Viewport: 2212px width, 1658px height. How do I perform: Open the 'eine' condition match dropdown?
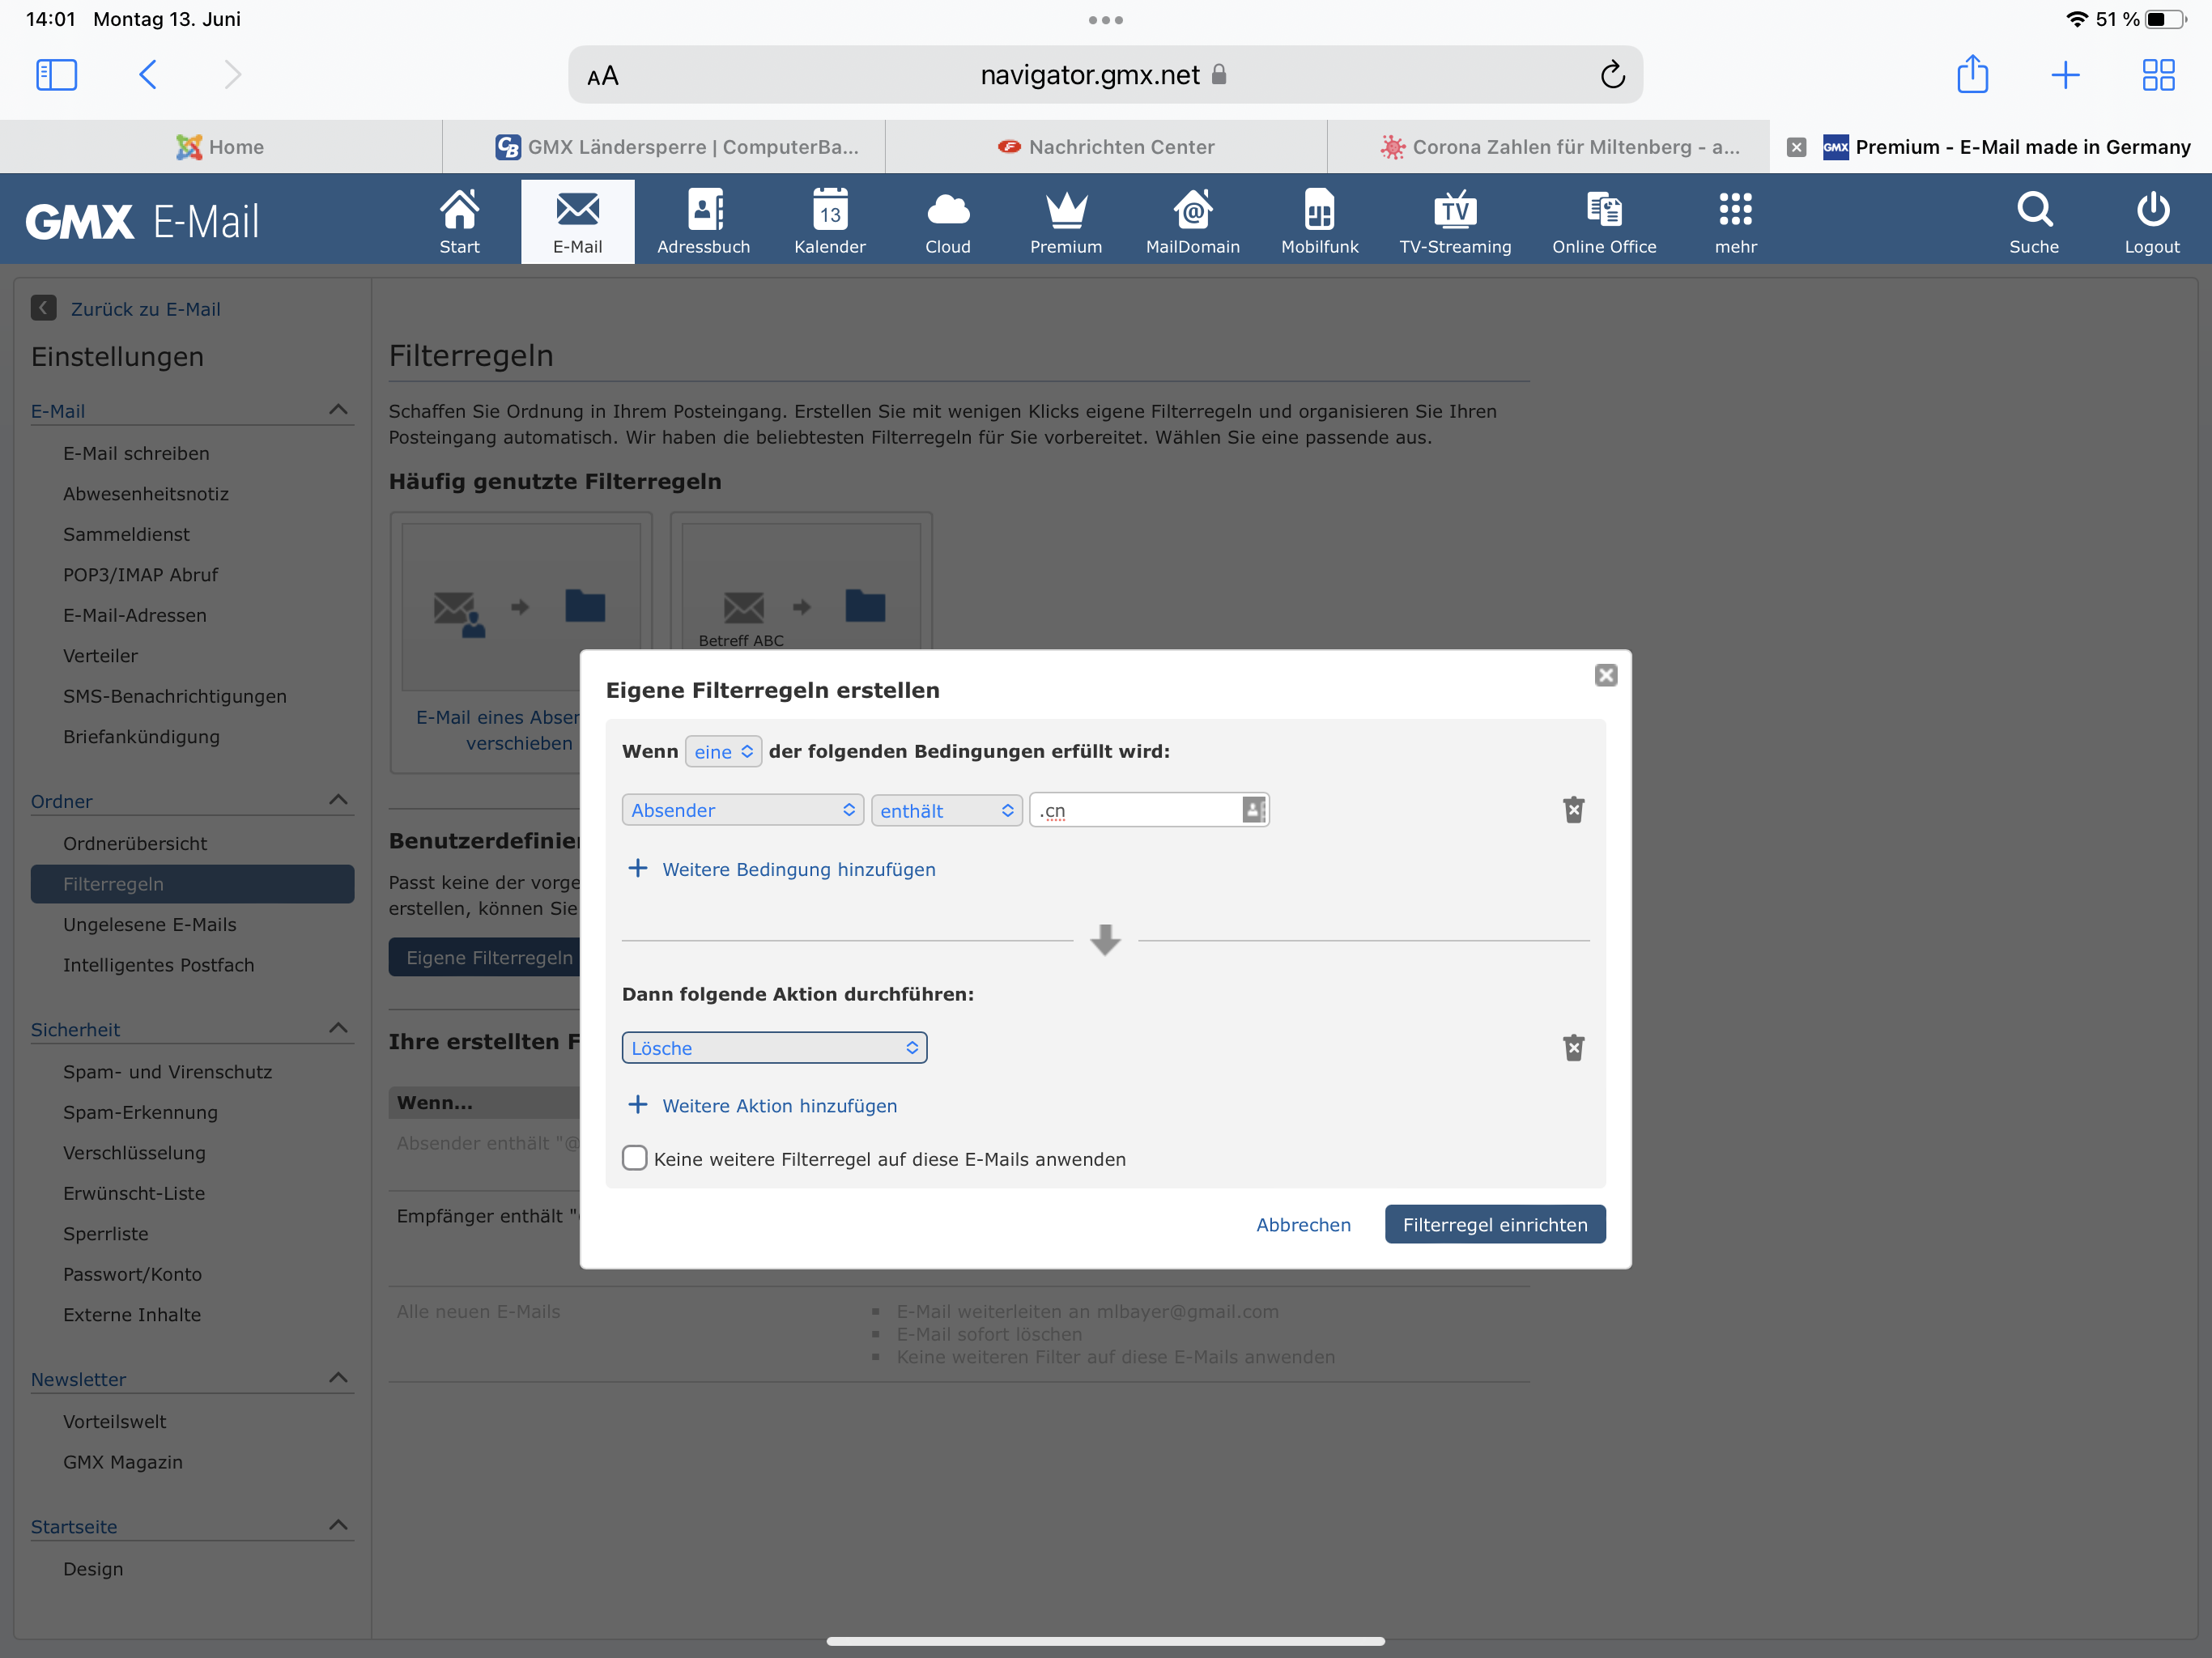pos(723,751)
